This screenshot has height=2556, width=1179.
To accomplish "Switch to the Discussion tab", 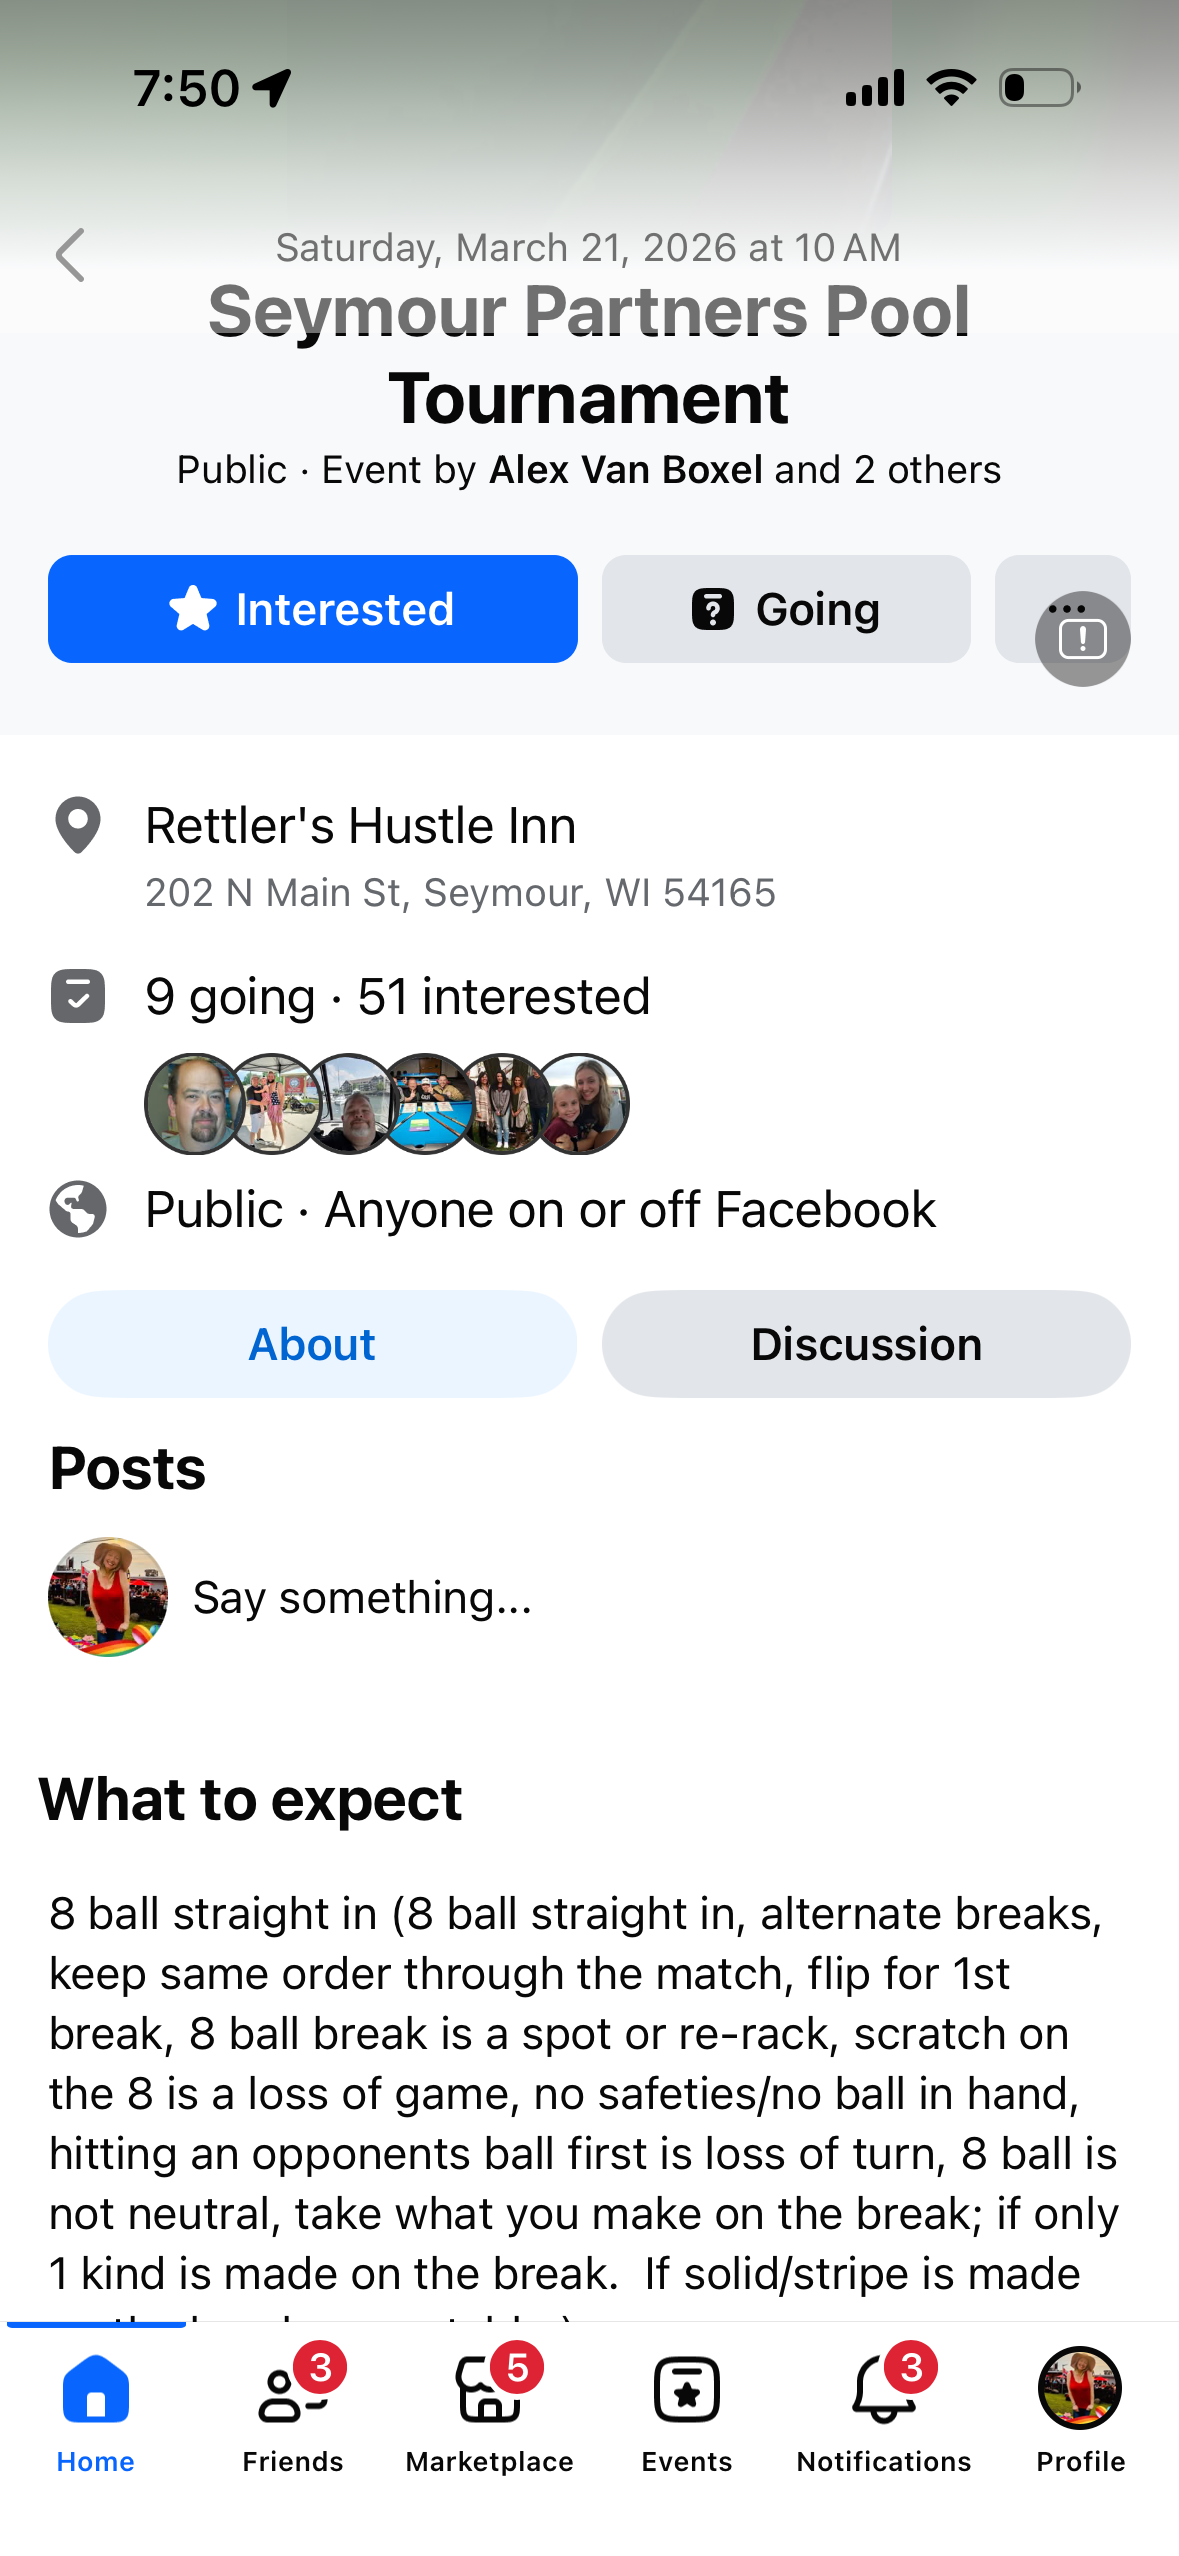I will (x=865, y=1344).
